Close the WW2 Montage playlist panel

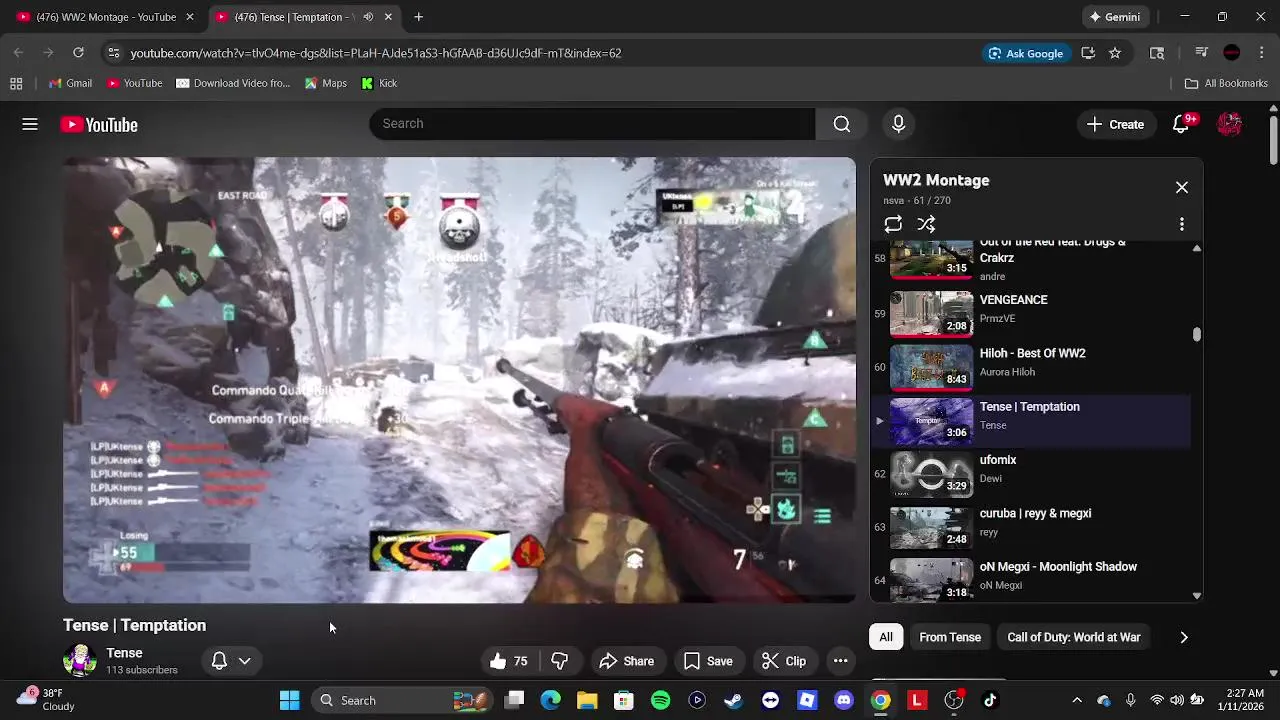tap(1181, 187)
